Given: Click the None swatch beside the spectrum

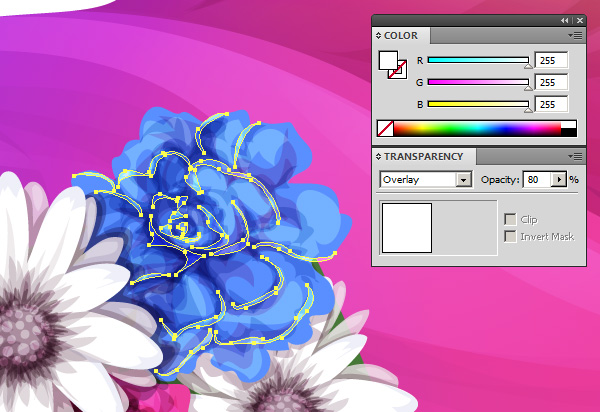Looking at the screenshot, I should tap(385, 128).
